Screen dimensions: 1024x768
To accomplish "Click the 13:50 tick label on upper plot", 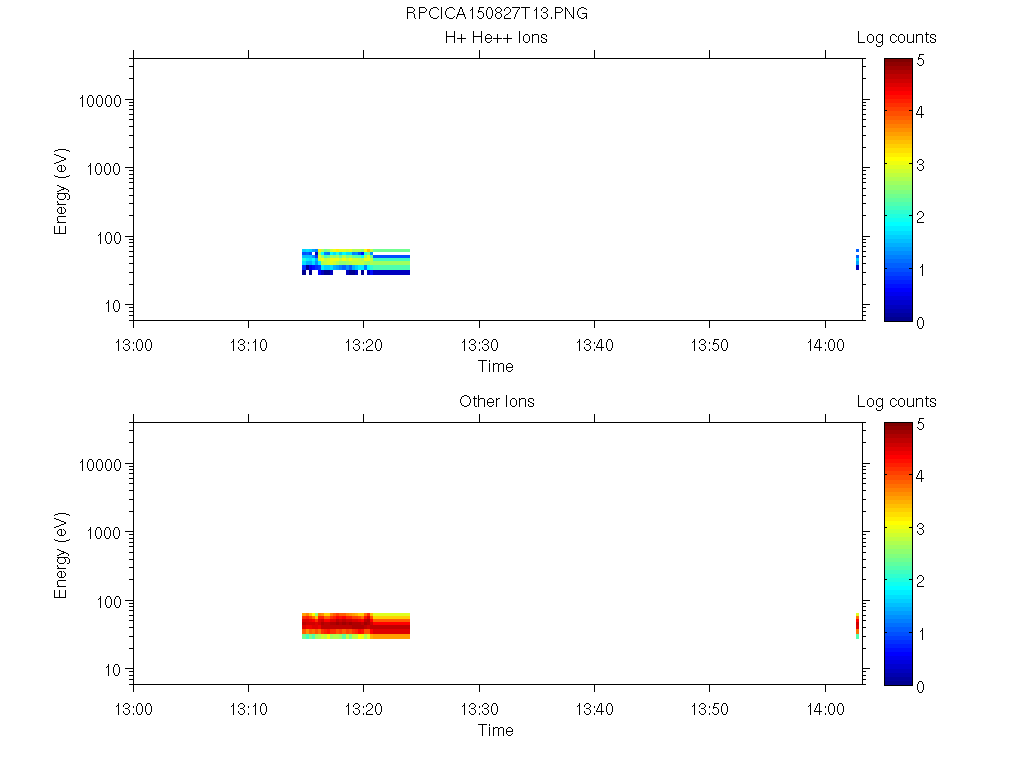I will click(709, 345).
